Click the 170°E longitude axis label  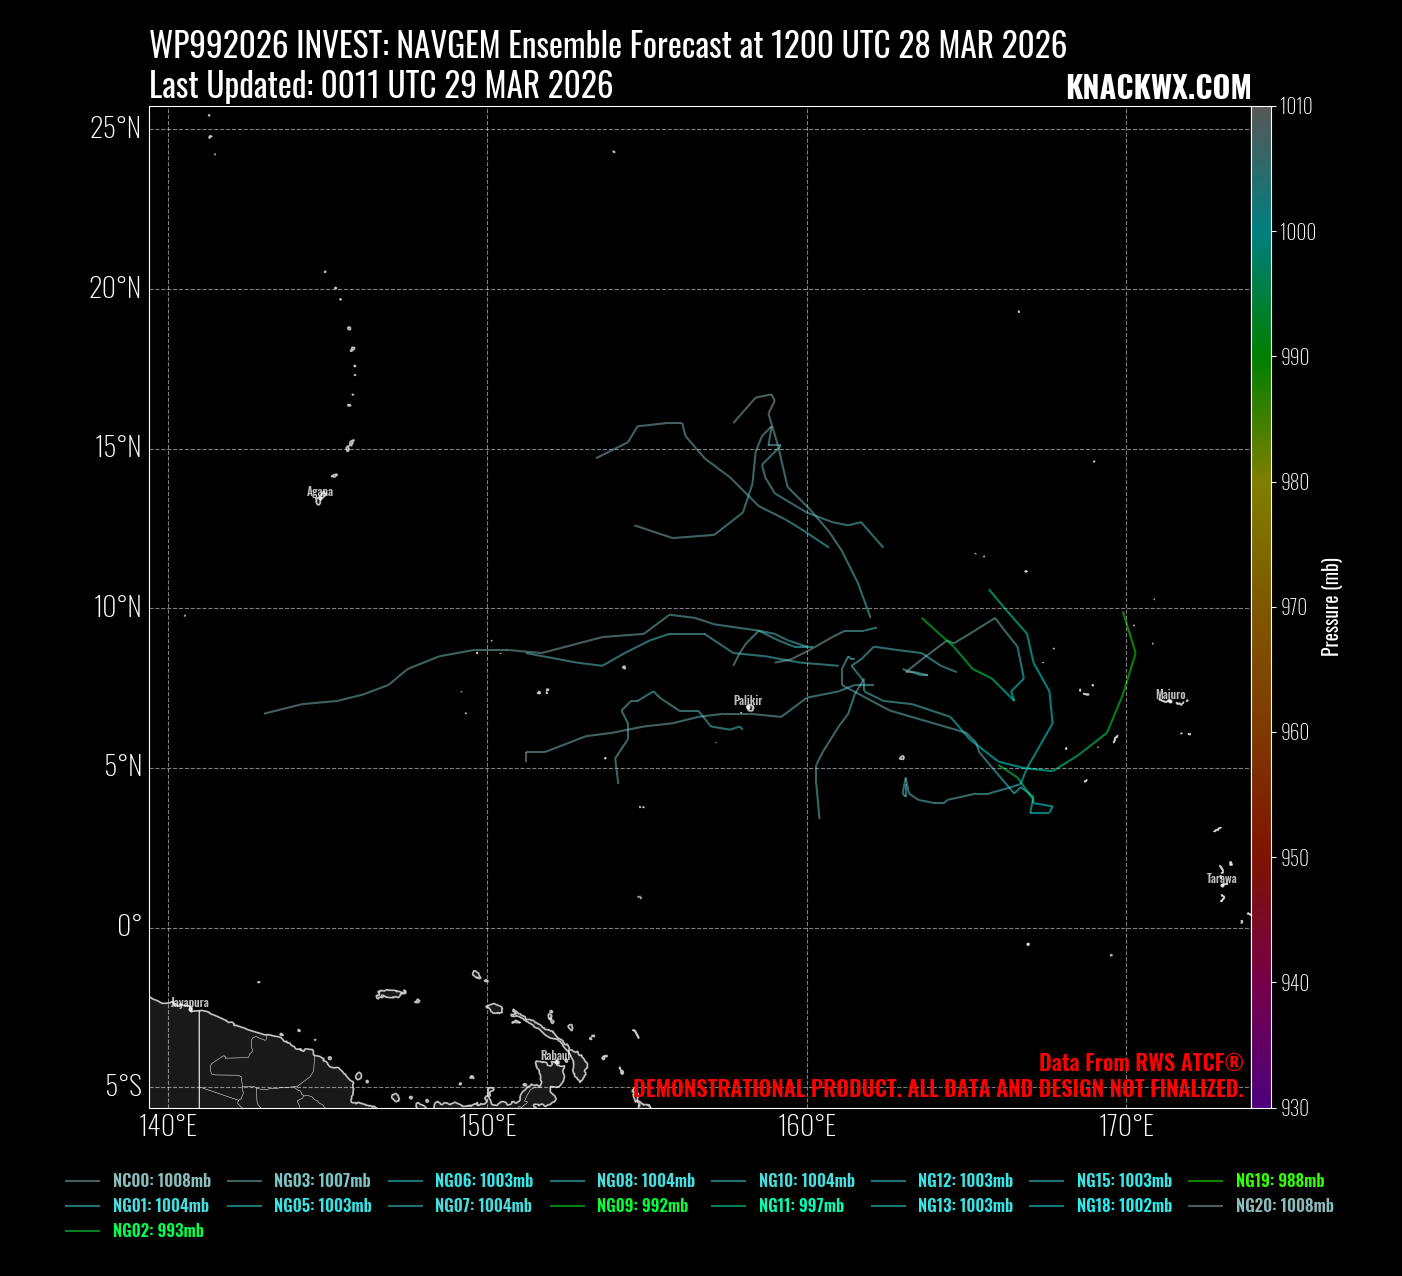click(1126, 1126)
